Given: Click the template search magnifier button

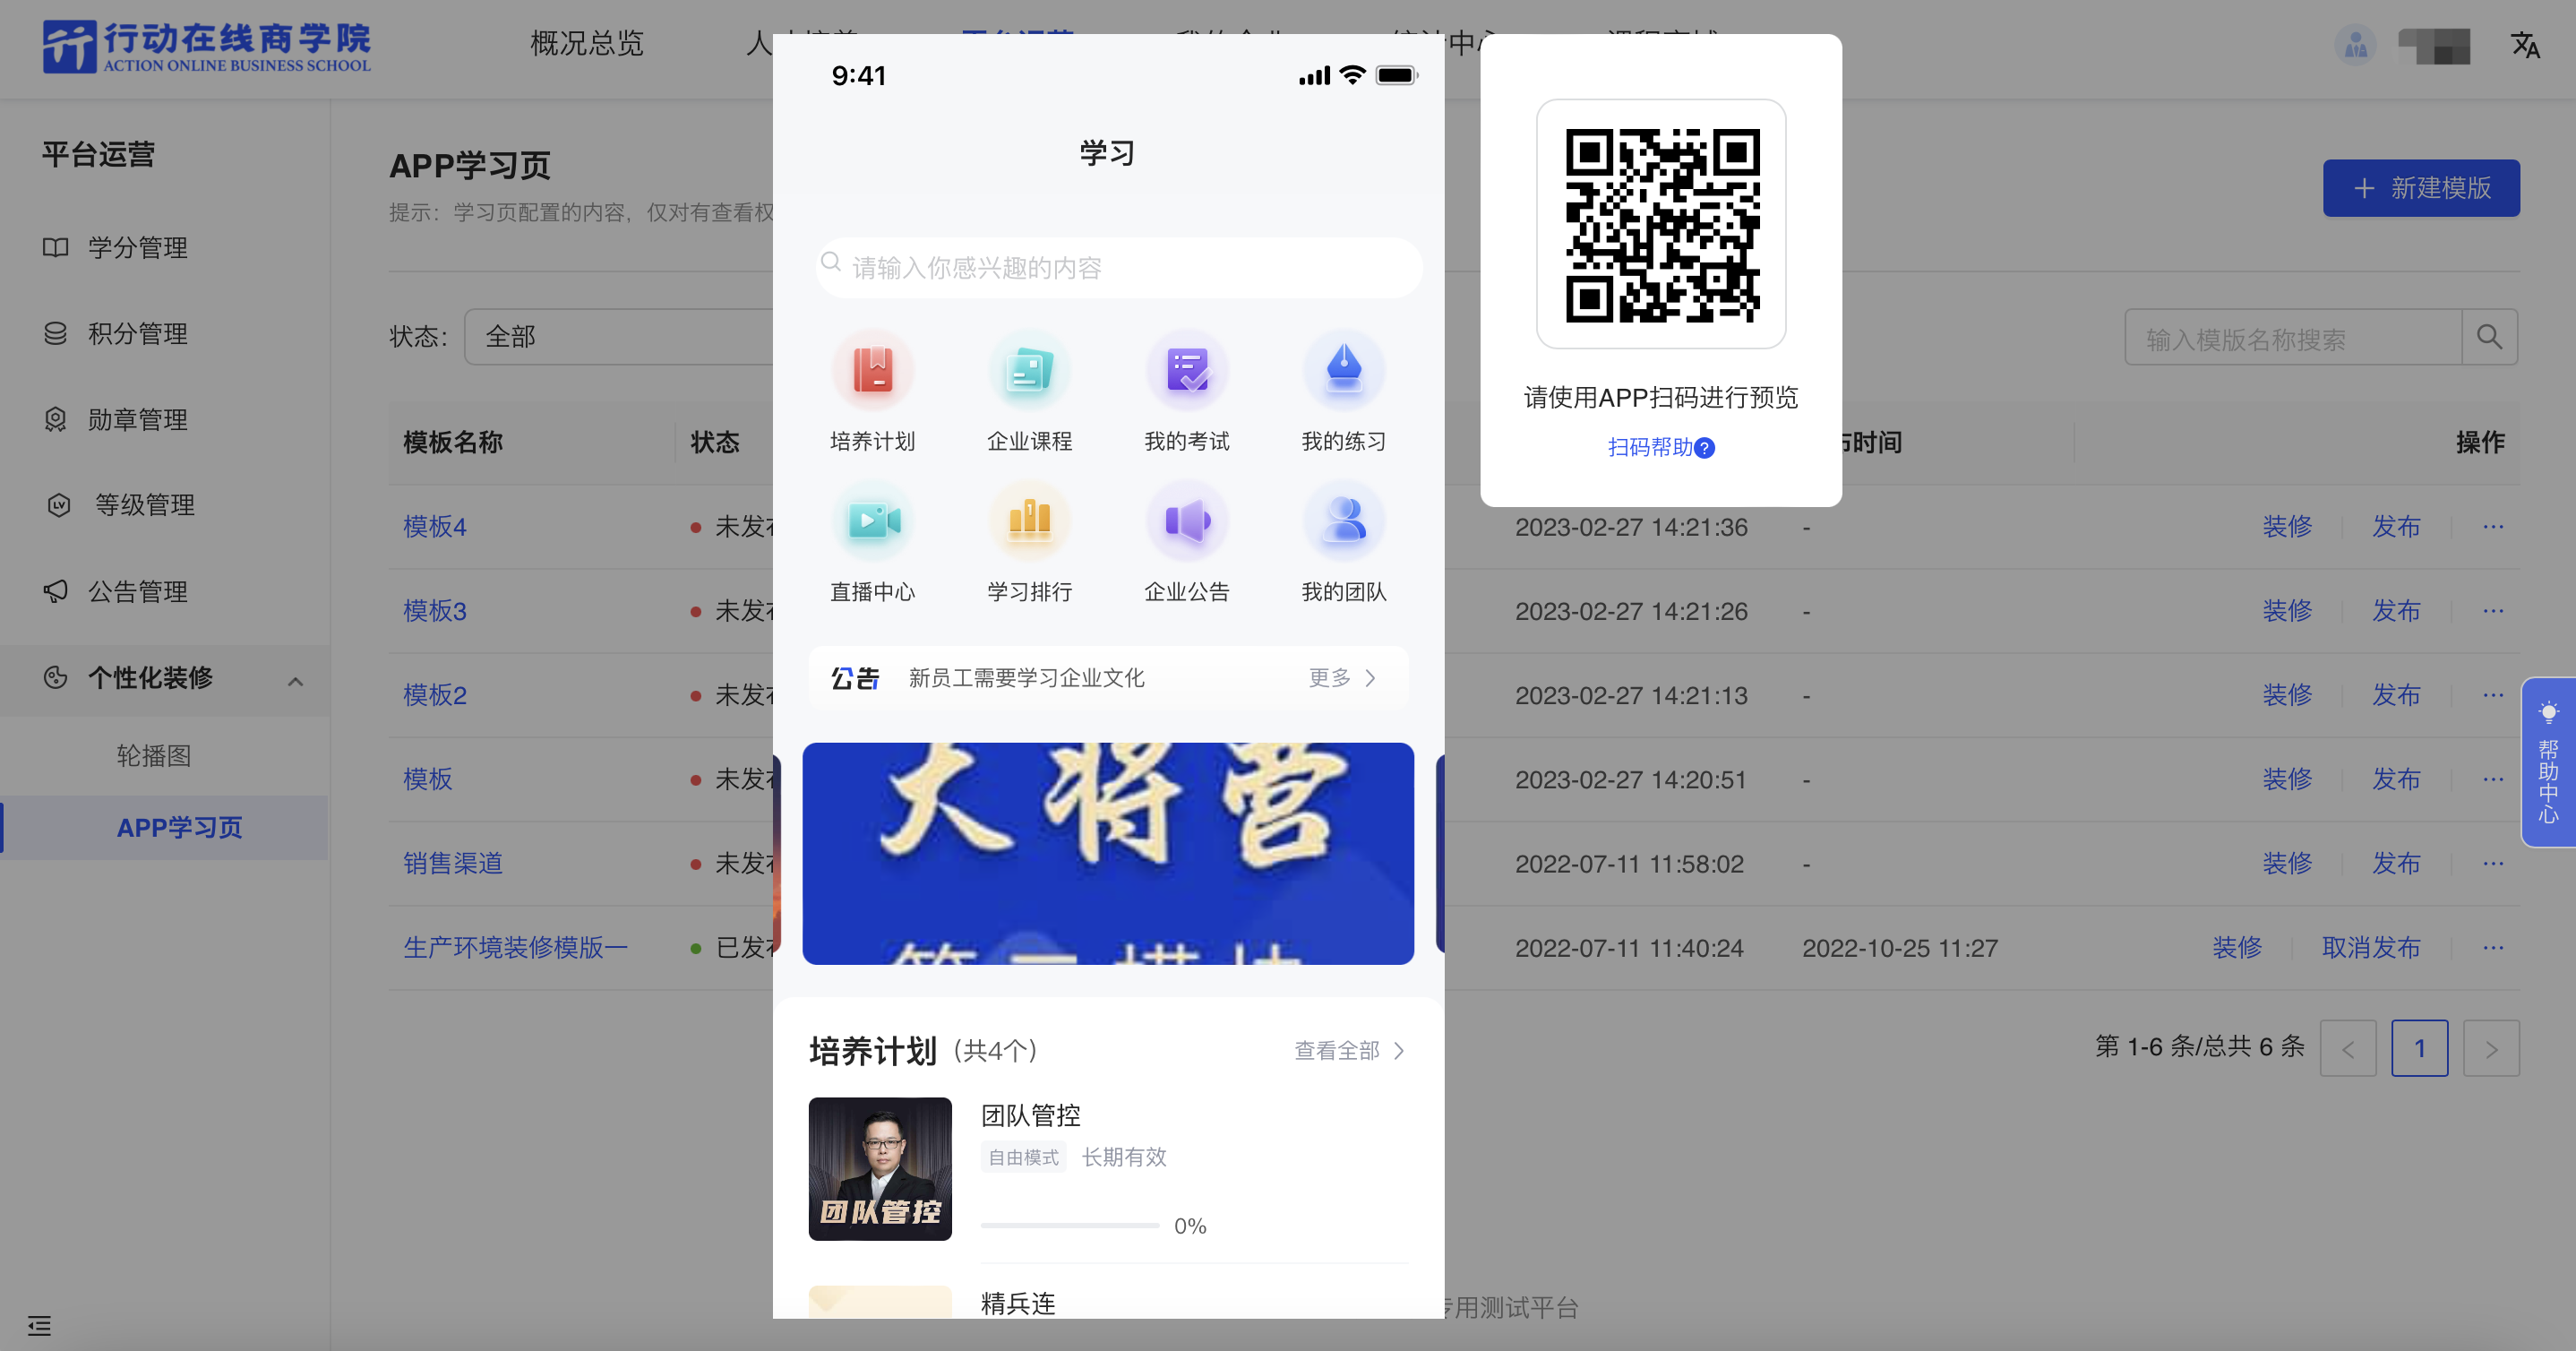Looking at the screenshot, I should pyautogui.click(x=2489, y=337).
